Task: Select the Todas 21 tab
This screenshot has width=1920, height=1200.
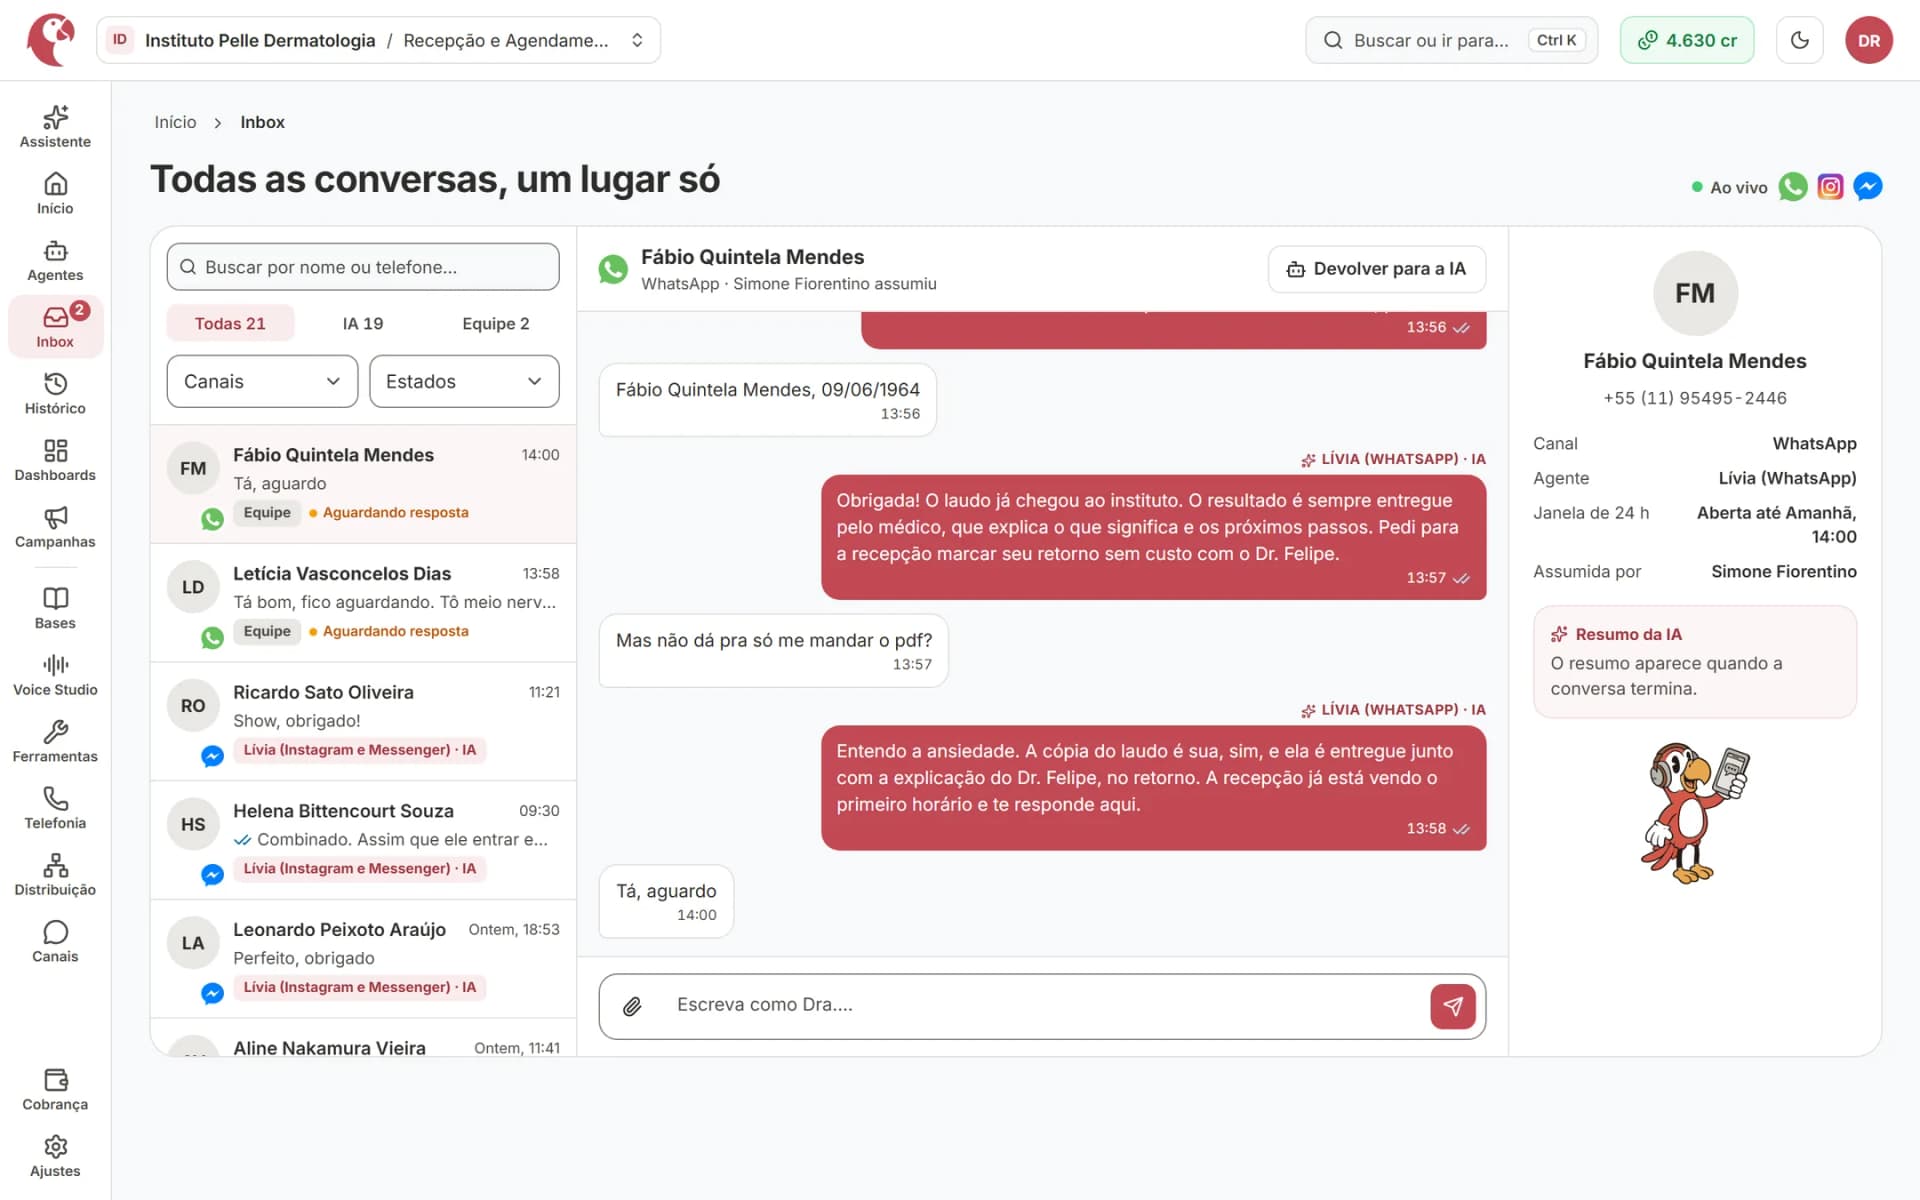Action: tap(230, 323)
